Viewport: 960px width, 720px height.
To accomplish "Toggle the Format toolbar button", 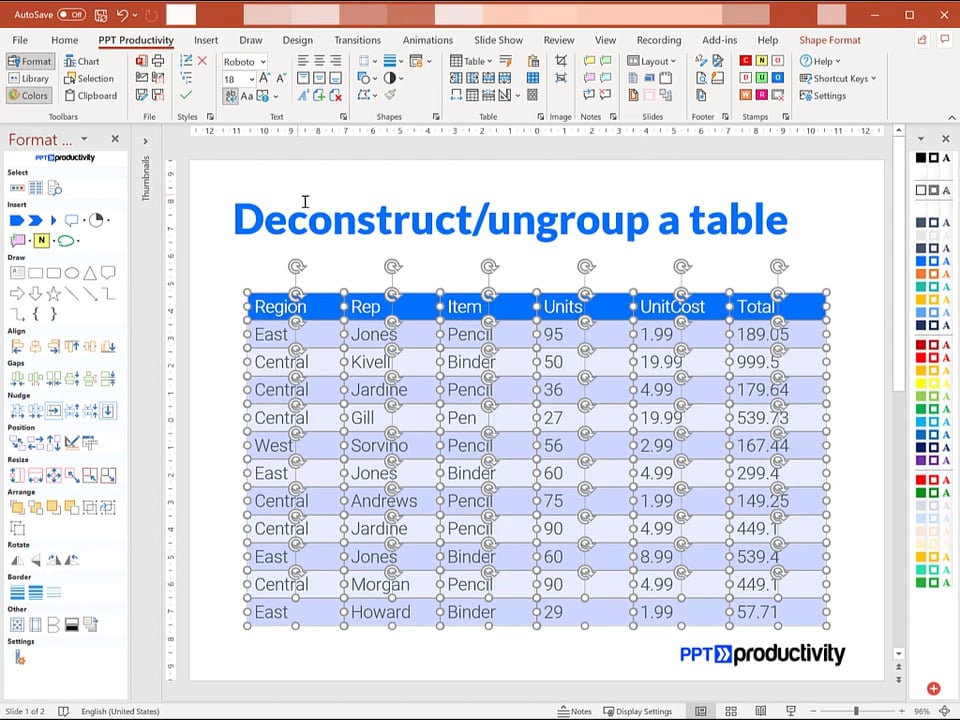I will pyautogui.click(x=30, y=61).
